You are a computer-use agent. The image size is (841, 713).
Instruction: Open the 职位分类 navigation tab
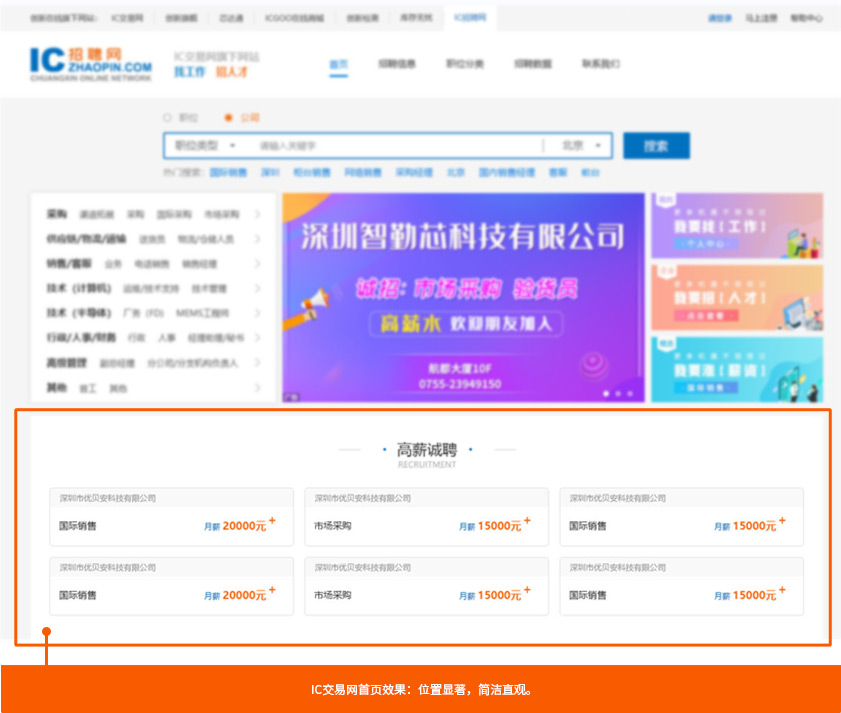coord(465,64)
